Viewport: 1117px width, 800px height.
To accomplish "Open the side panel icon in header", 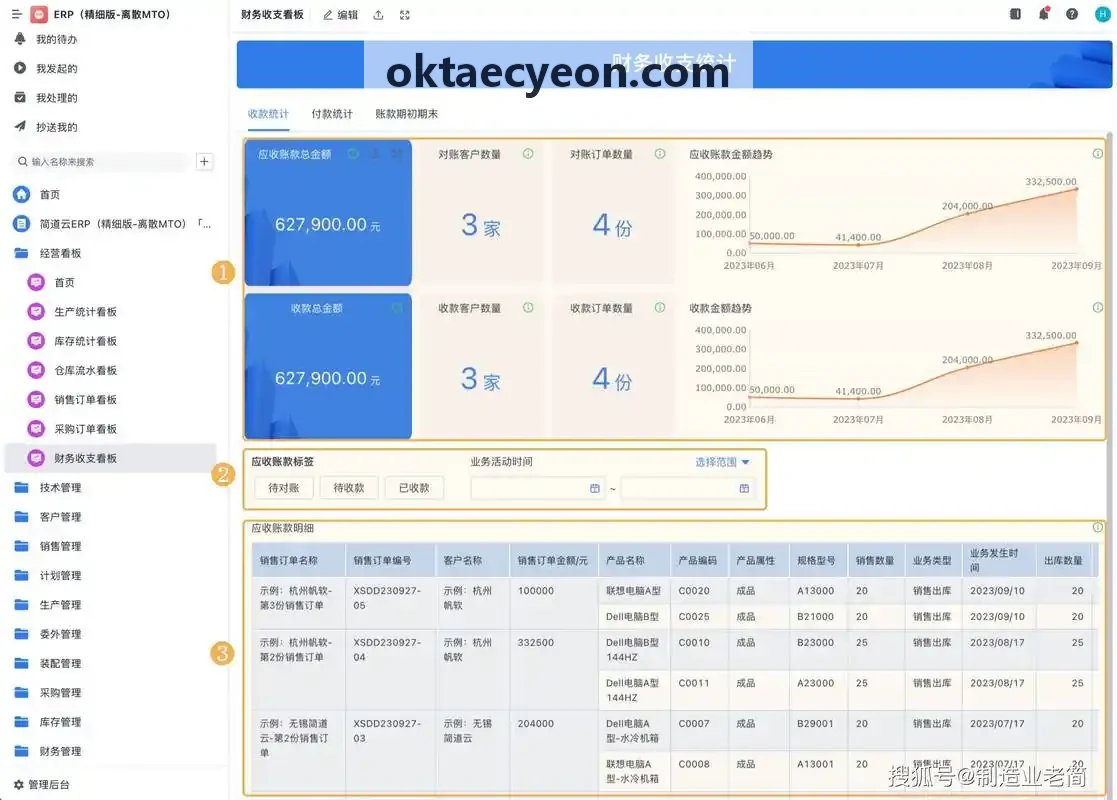I will (1015, 14).
